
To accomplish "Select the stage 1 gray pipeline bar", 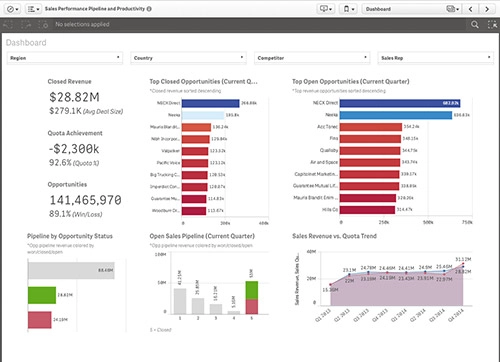I will click(180, 301).
